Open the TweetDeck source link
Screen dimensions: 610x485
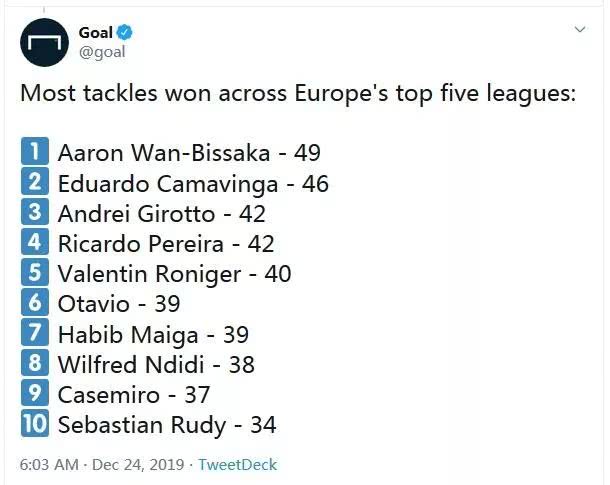coord(237,465)
